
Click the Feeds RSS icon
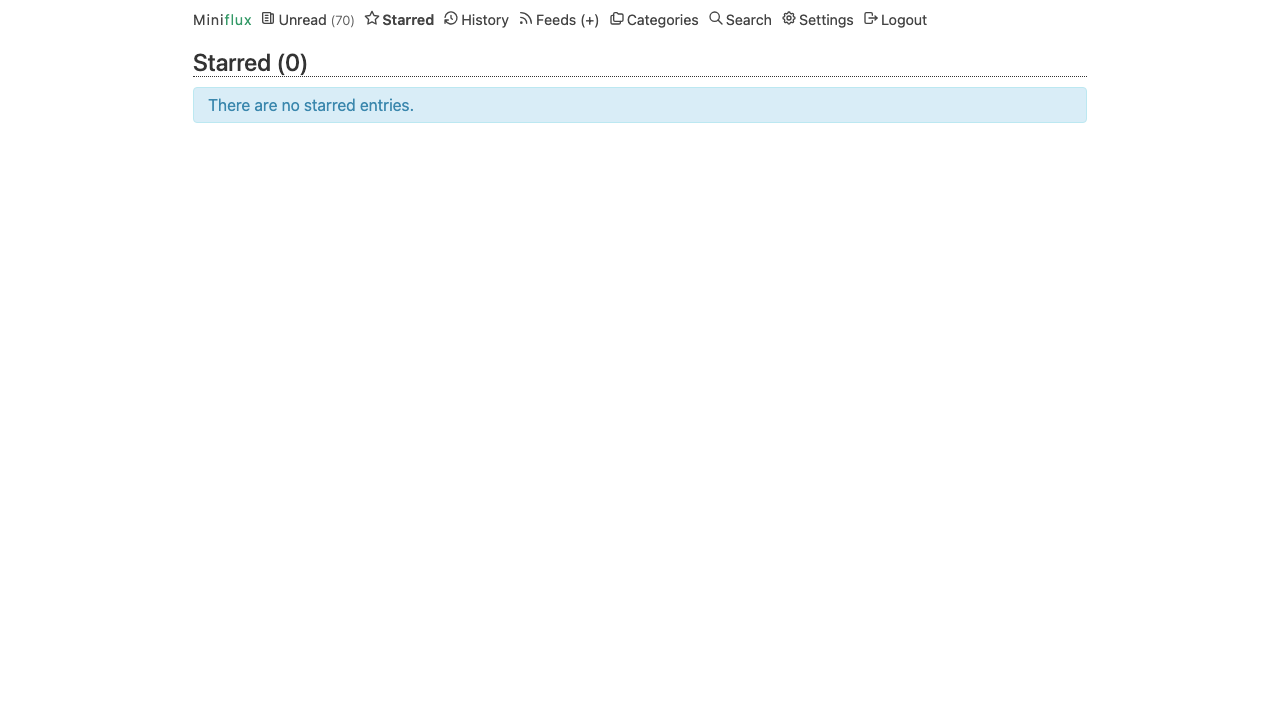tap(526, 18)
